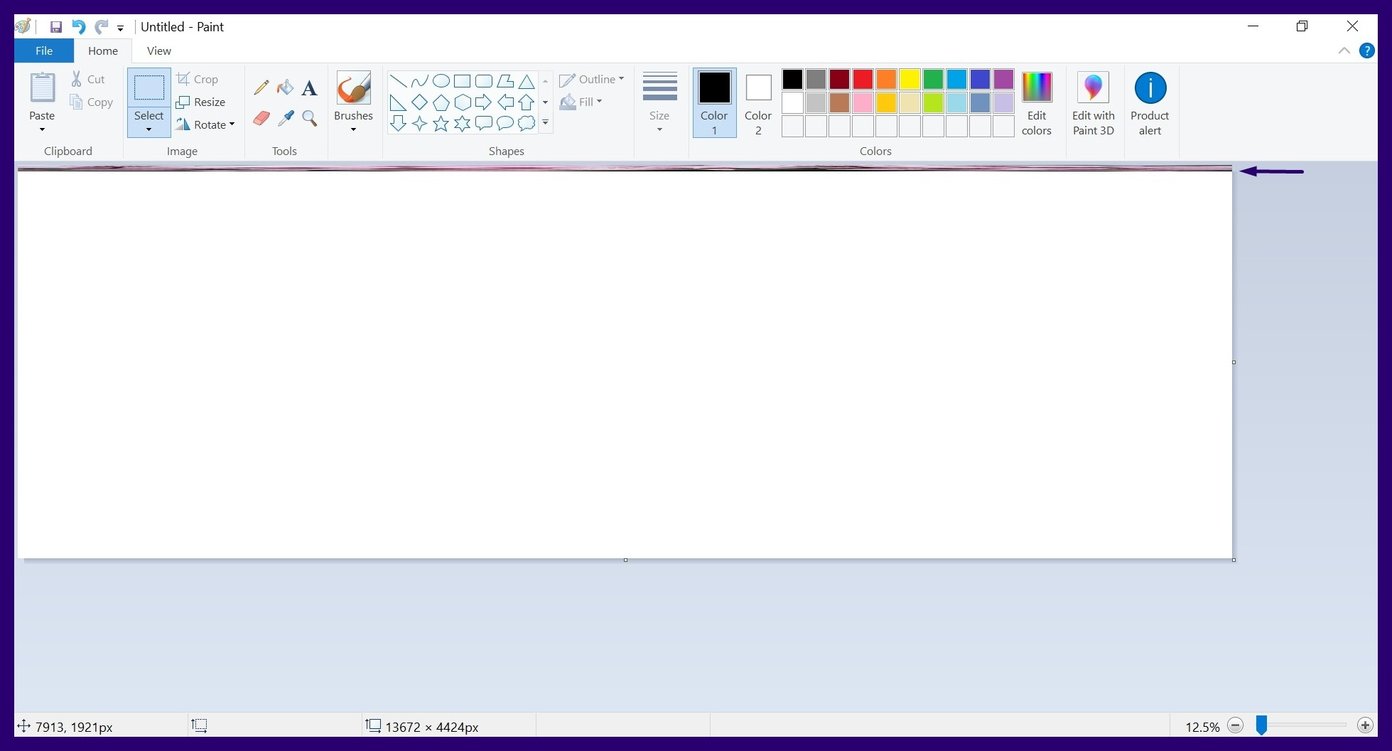Viewport: 1392px width, 751px height.
Task: Open the Rotate dropdown
Action: 208,124
